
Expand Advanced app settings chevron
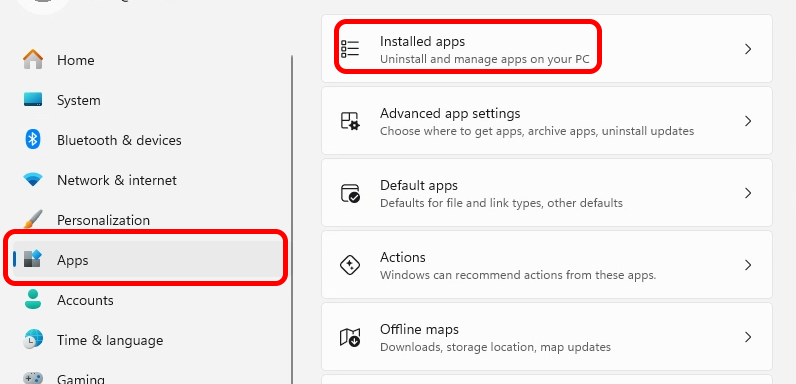pos(748,121)
